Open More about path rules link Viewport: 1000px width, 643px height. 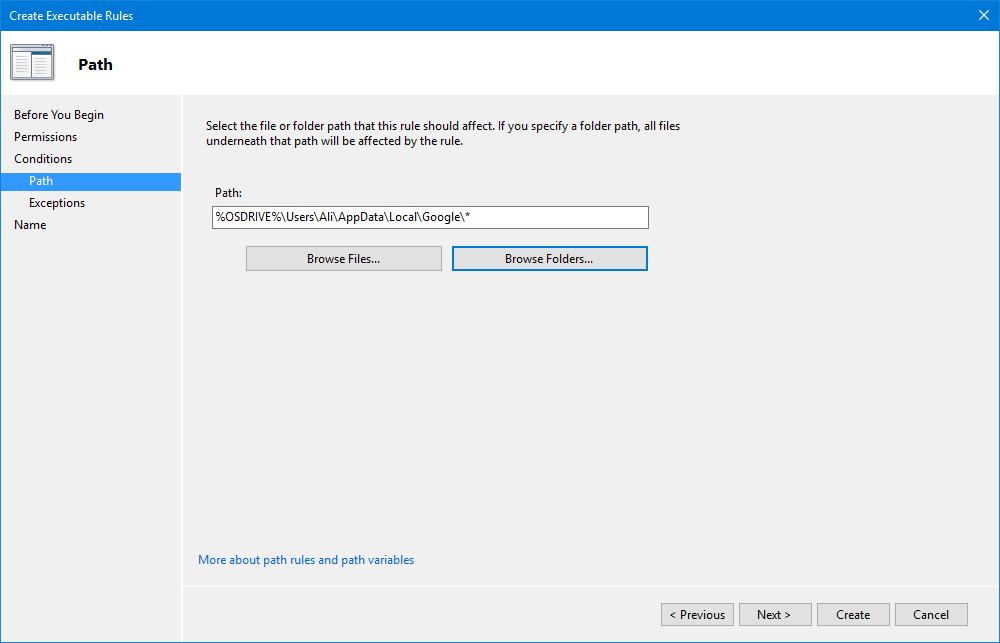pos(306,560)
